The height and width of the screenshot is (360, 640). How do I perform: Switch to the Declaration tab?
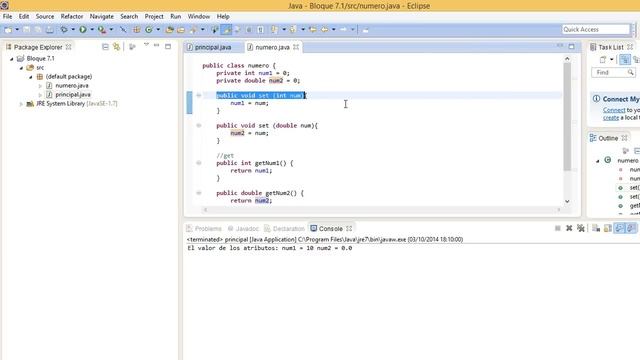coord(284,229)
